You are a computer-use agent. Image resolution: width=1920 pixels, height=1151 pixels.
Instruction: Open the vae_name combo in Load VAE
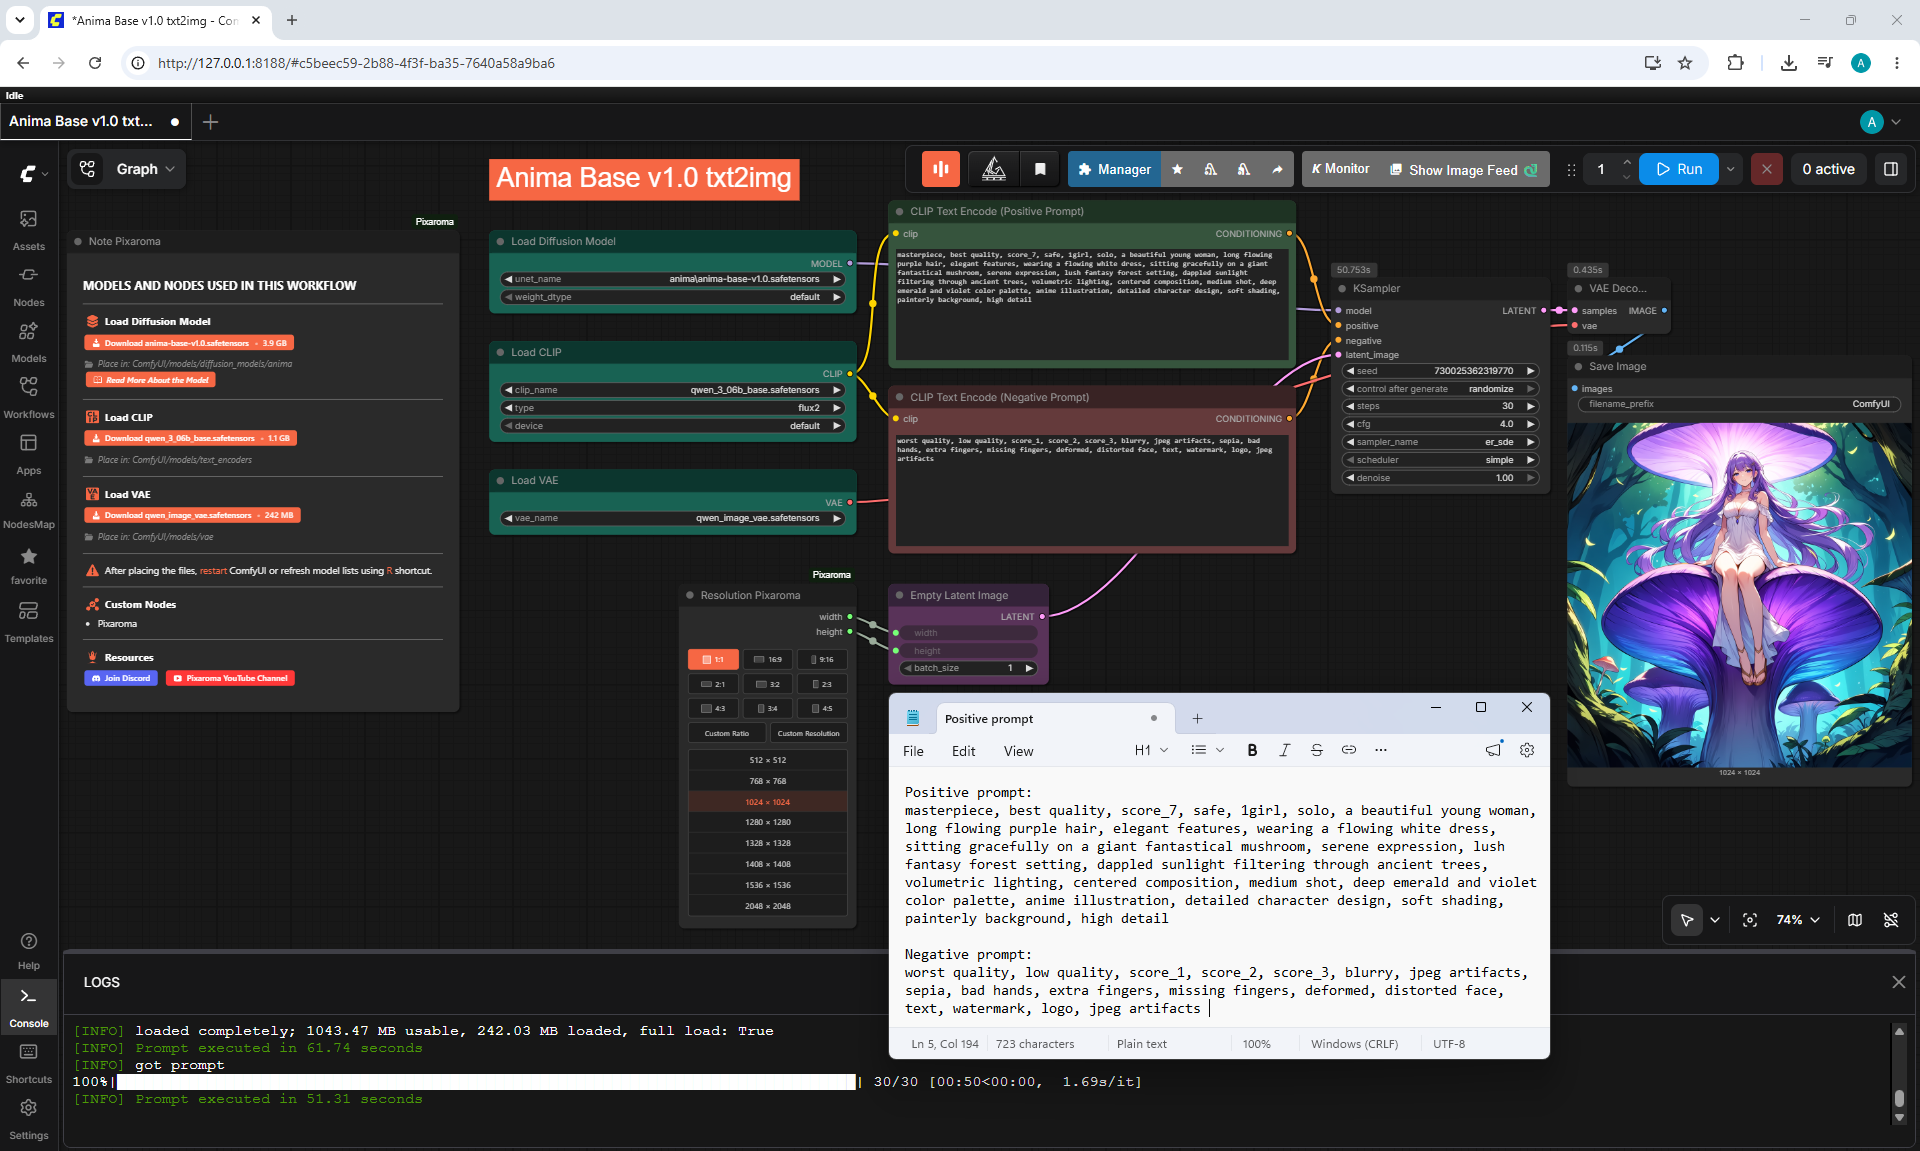673,518
